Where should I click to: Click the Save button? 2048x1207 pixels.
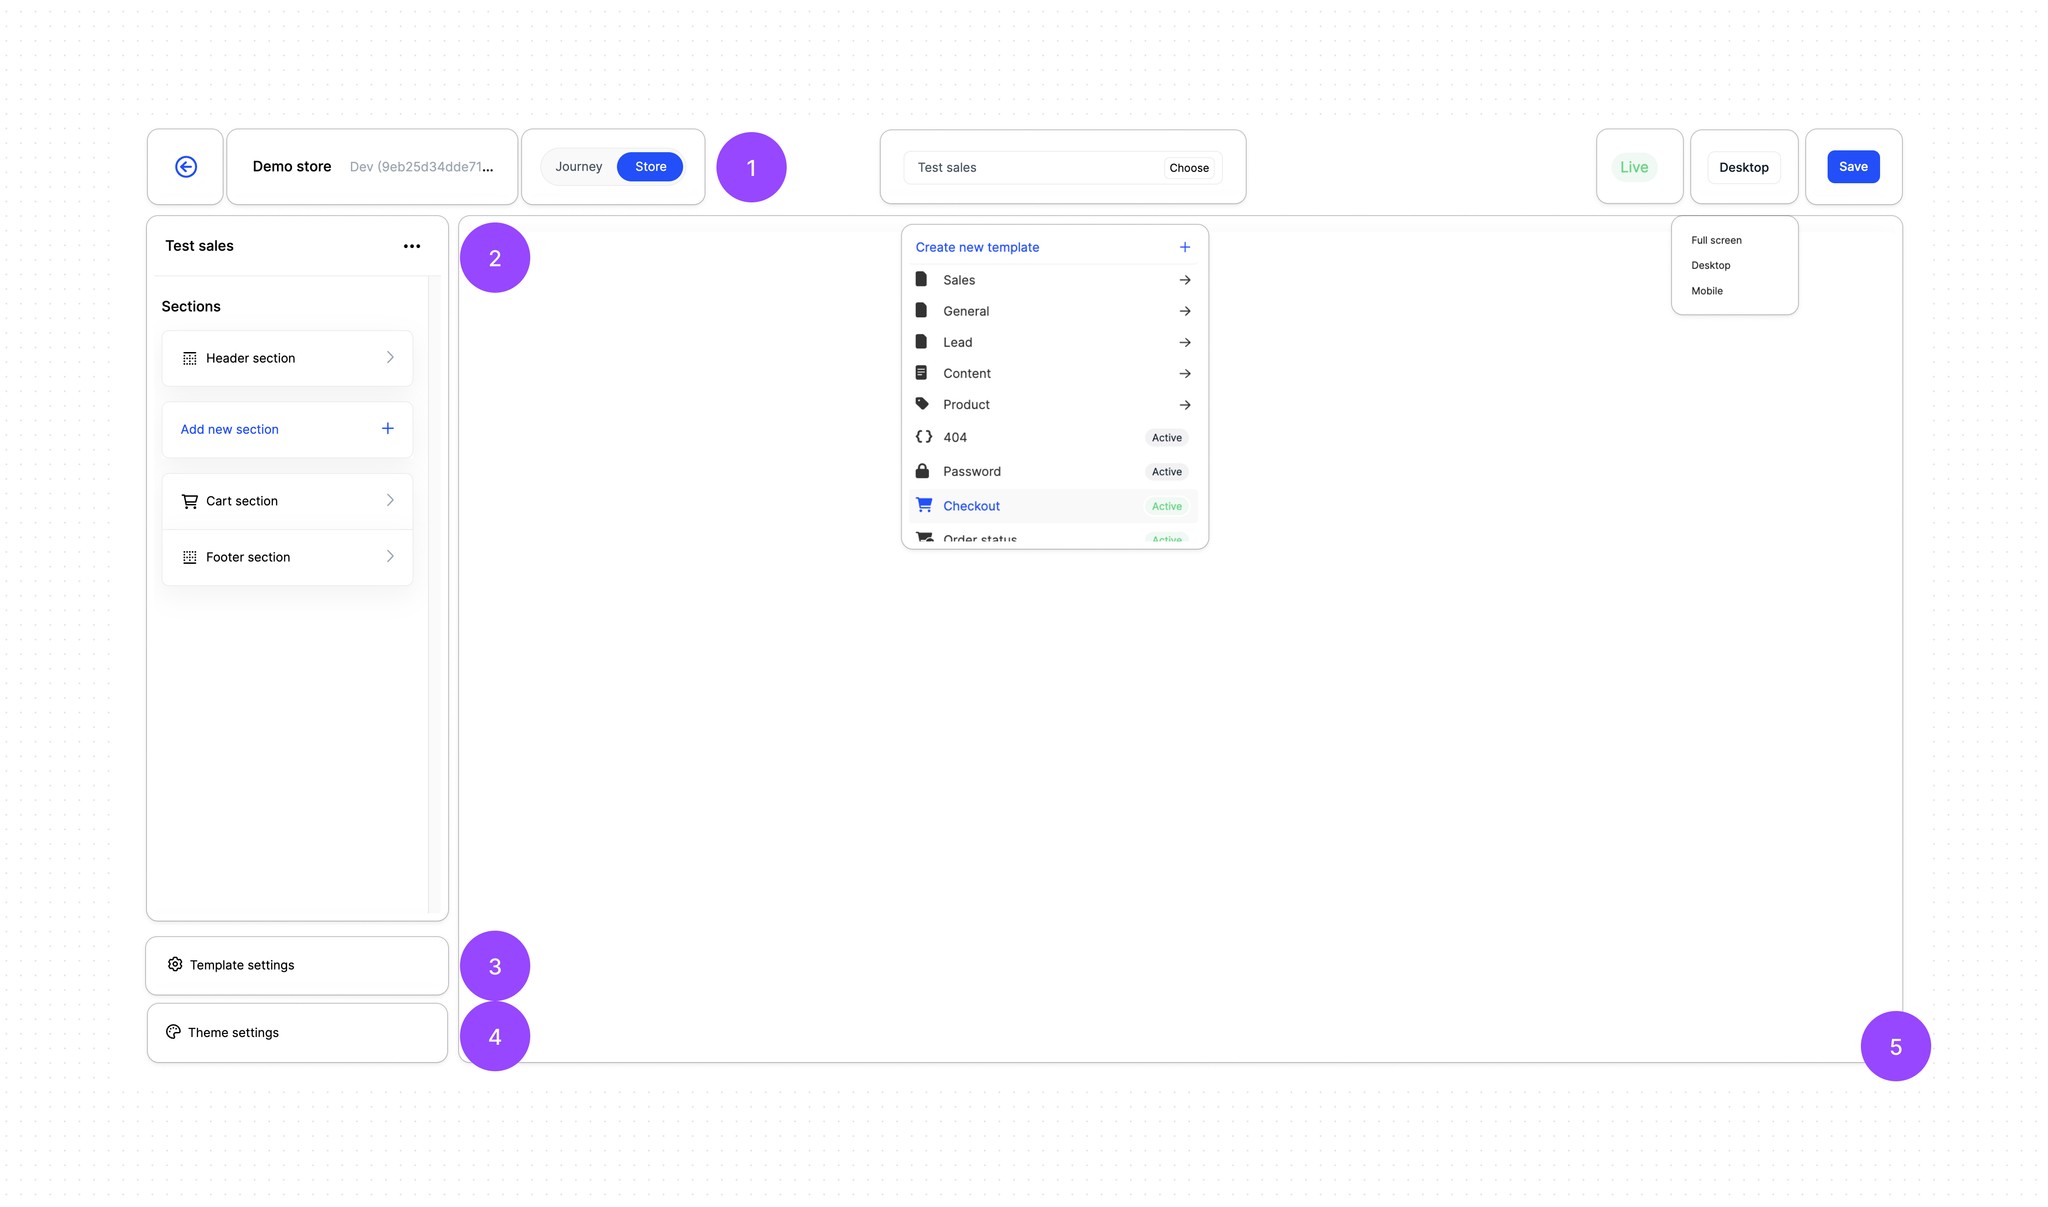pyautogui.click(x=1853, y=167)
